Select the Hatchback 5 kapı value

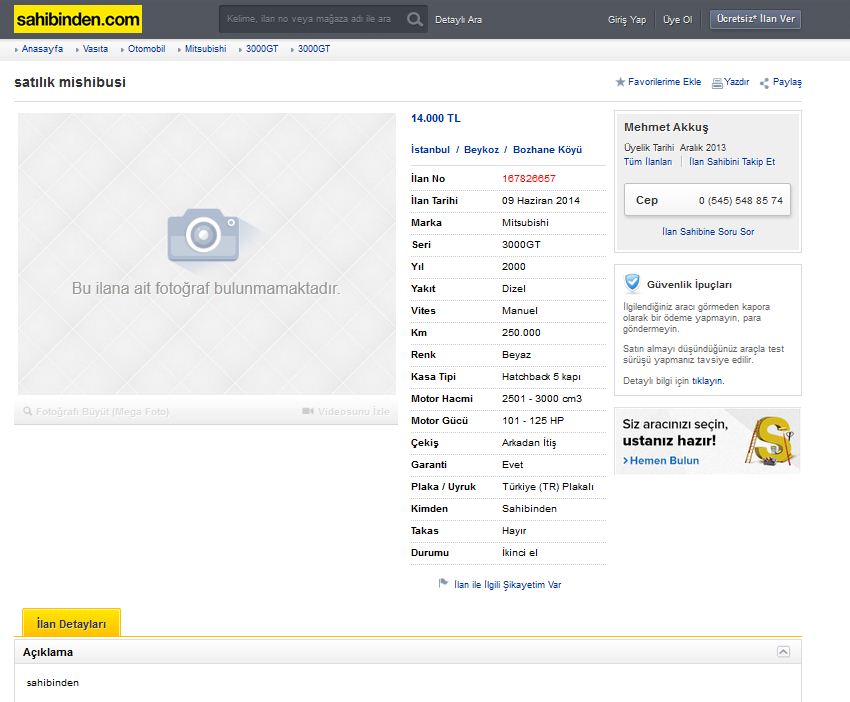pyautogui.click(x=541, y=377)
